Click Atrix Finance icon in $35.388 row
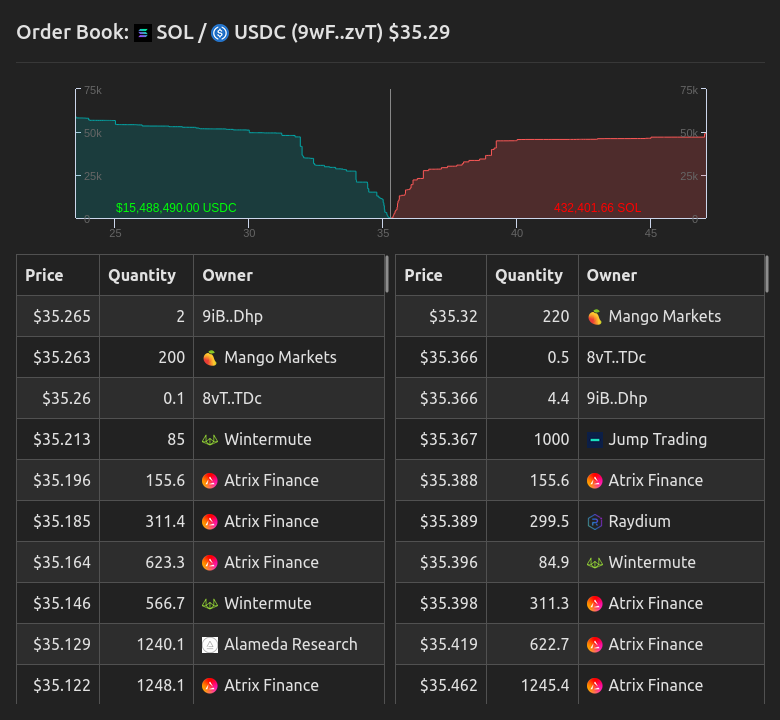The width and height of the screenshot is (780, 720). [x=594, y=481]
